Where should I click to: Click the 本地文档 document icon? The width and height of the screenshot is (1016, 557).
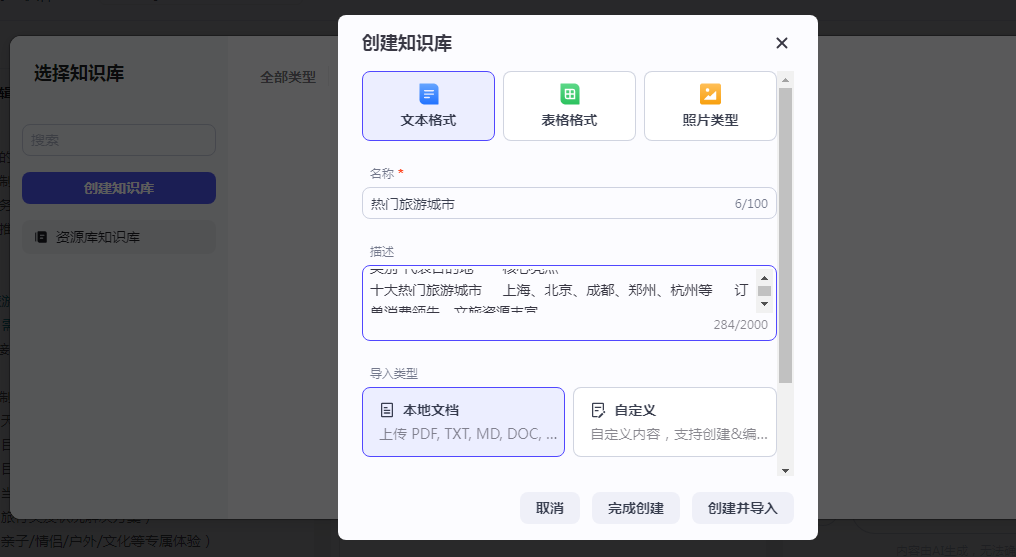(x=387, y=410)
